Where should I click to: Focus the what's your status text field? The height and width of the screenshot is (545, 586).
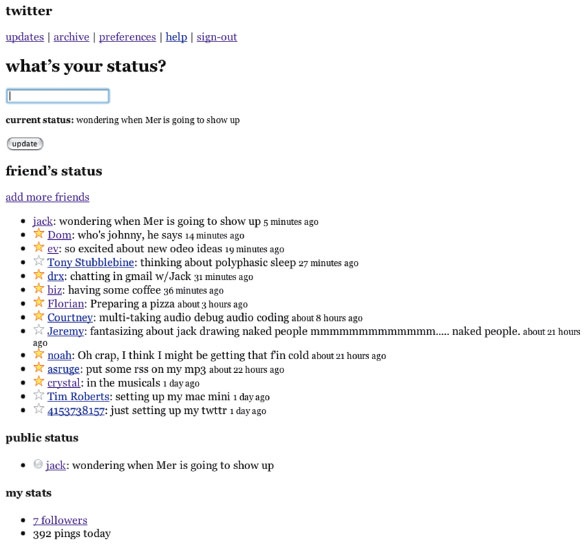coord(58,96)
